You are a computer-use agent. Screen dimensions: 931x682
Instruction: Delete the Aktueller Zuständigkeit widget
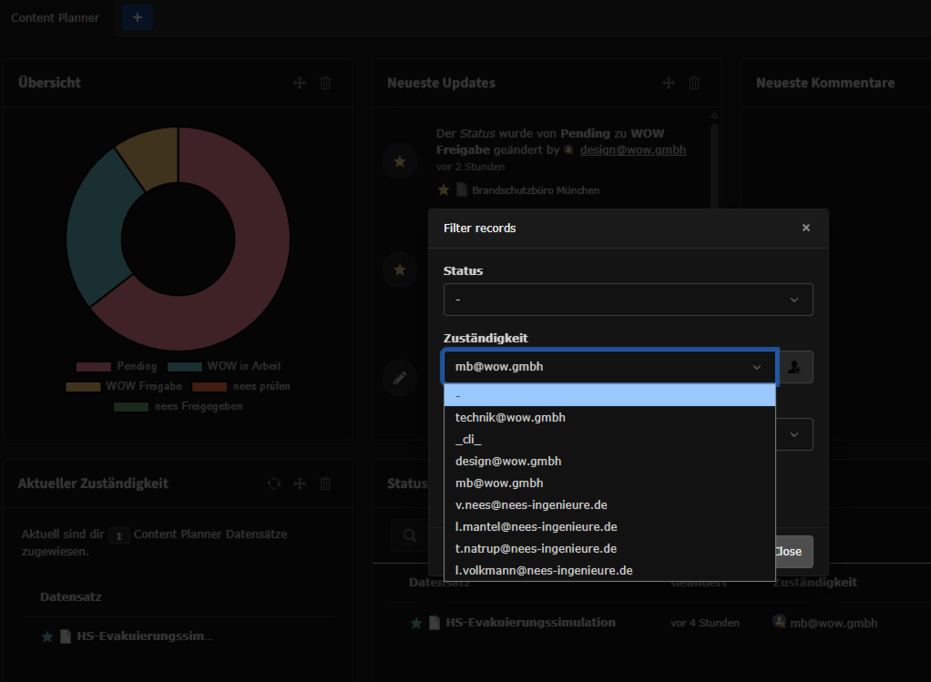pyautogui.click(x=325, y=484)
